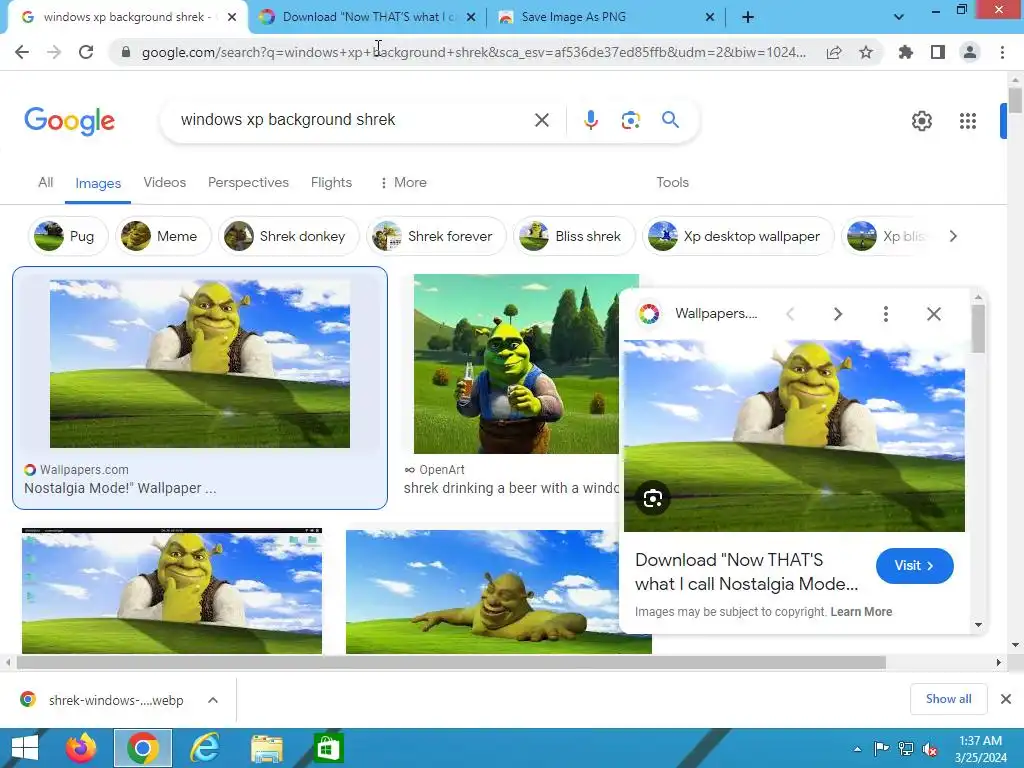Open the Wallpapers.com Nostalgia Mode result thumbnail

click(200, 364)
